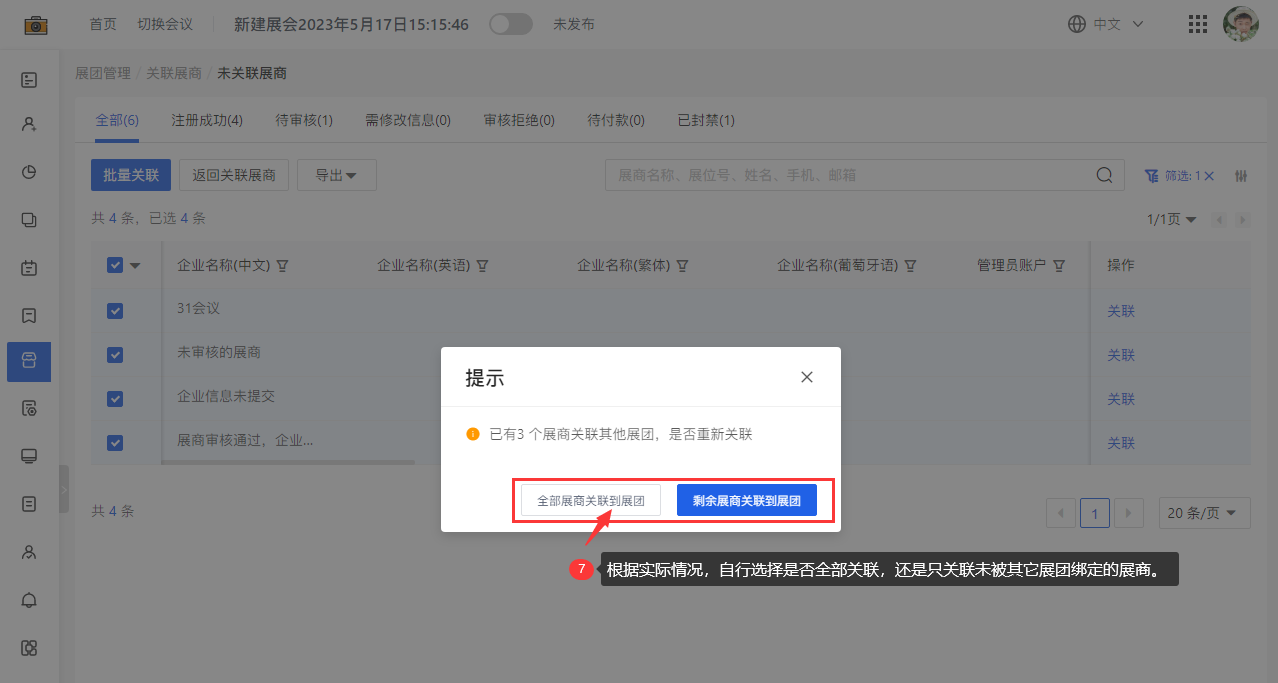Click the bell notification icon in sidebar
This screenshot has height=683, width=1278.
pos(29,600)
